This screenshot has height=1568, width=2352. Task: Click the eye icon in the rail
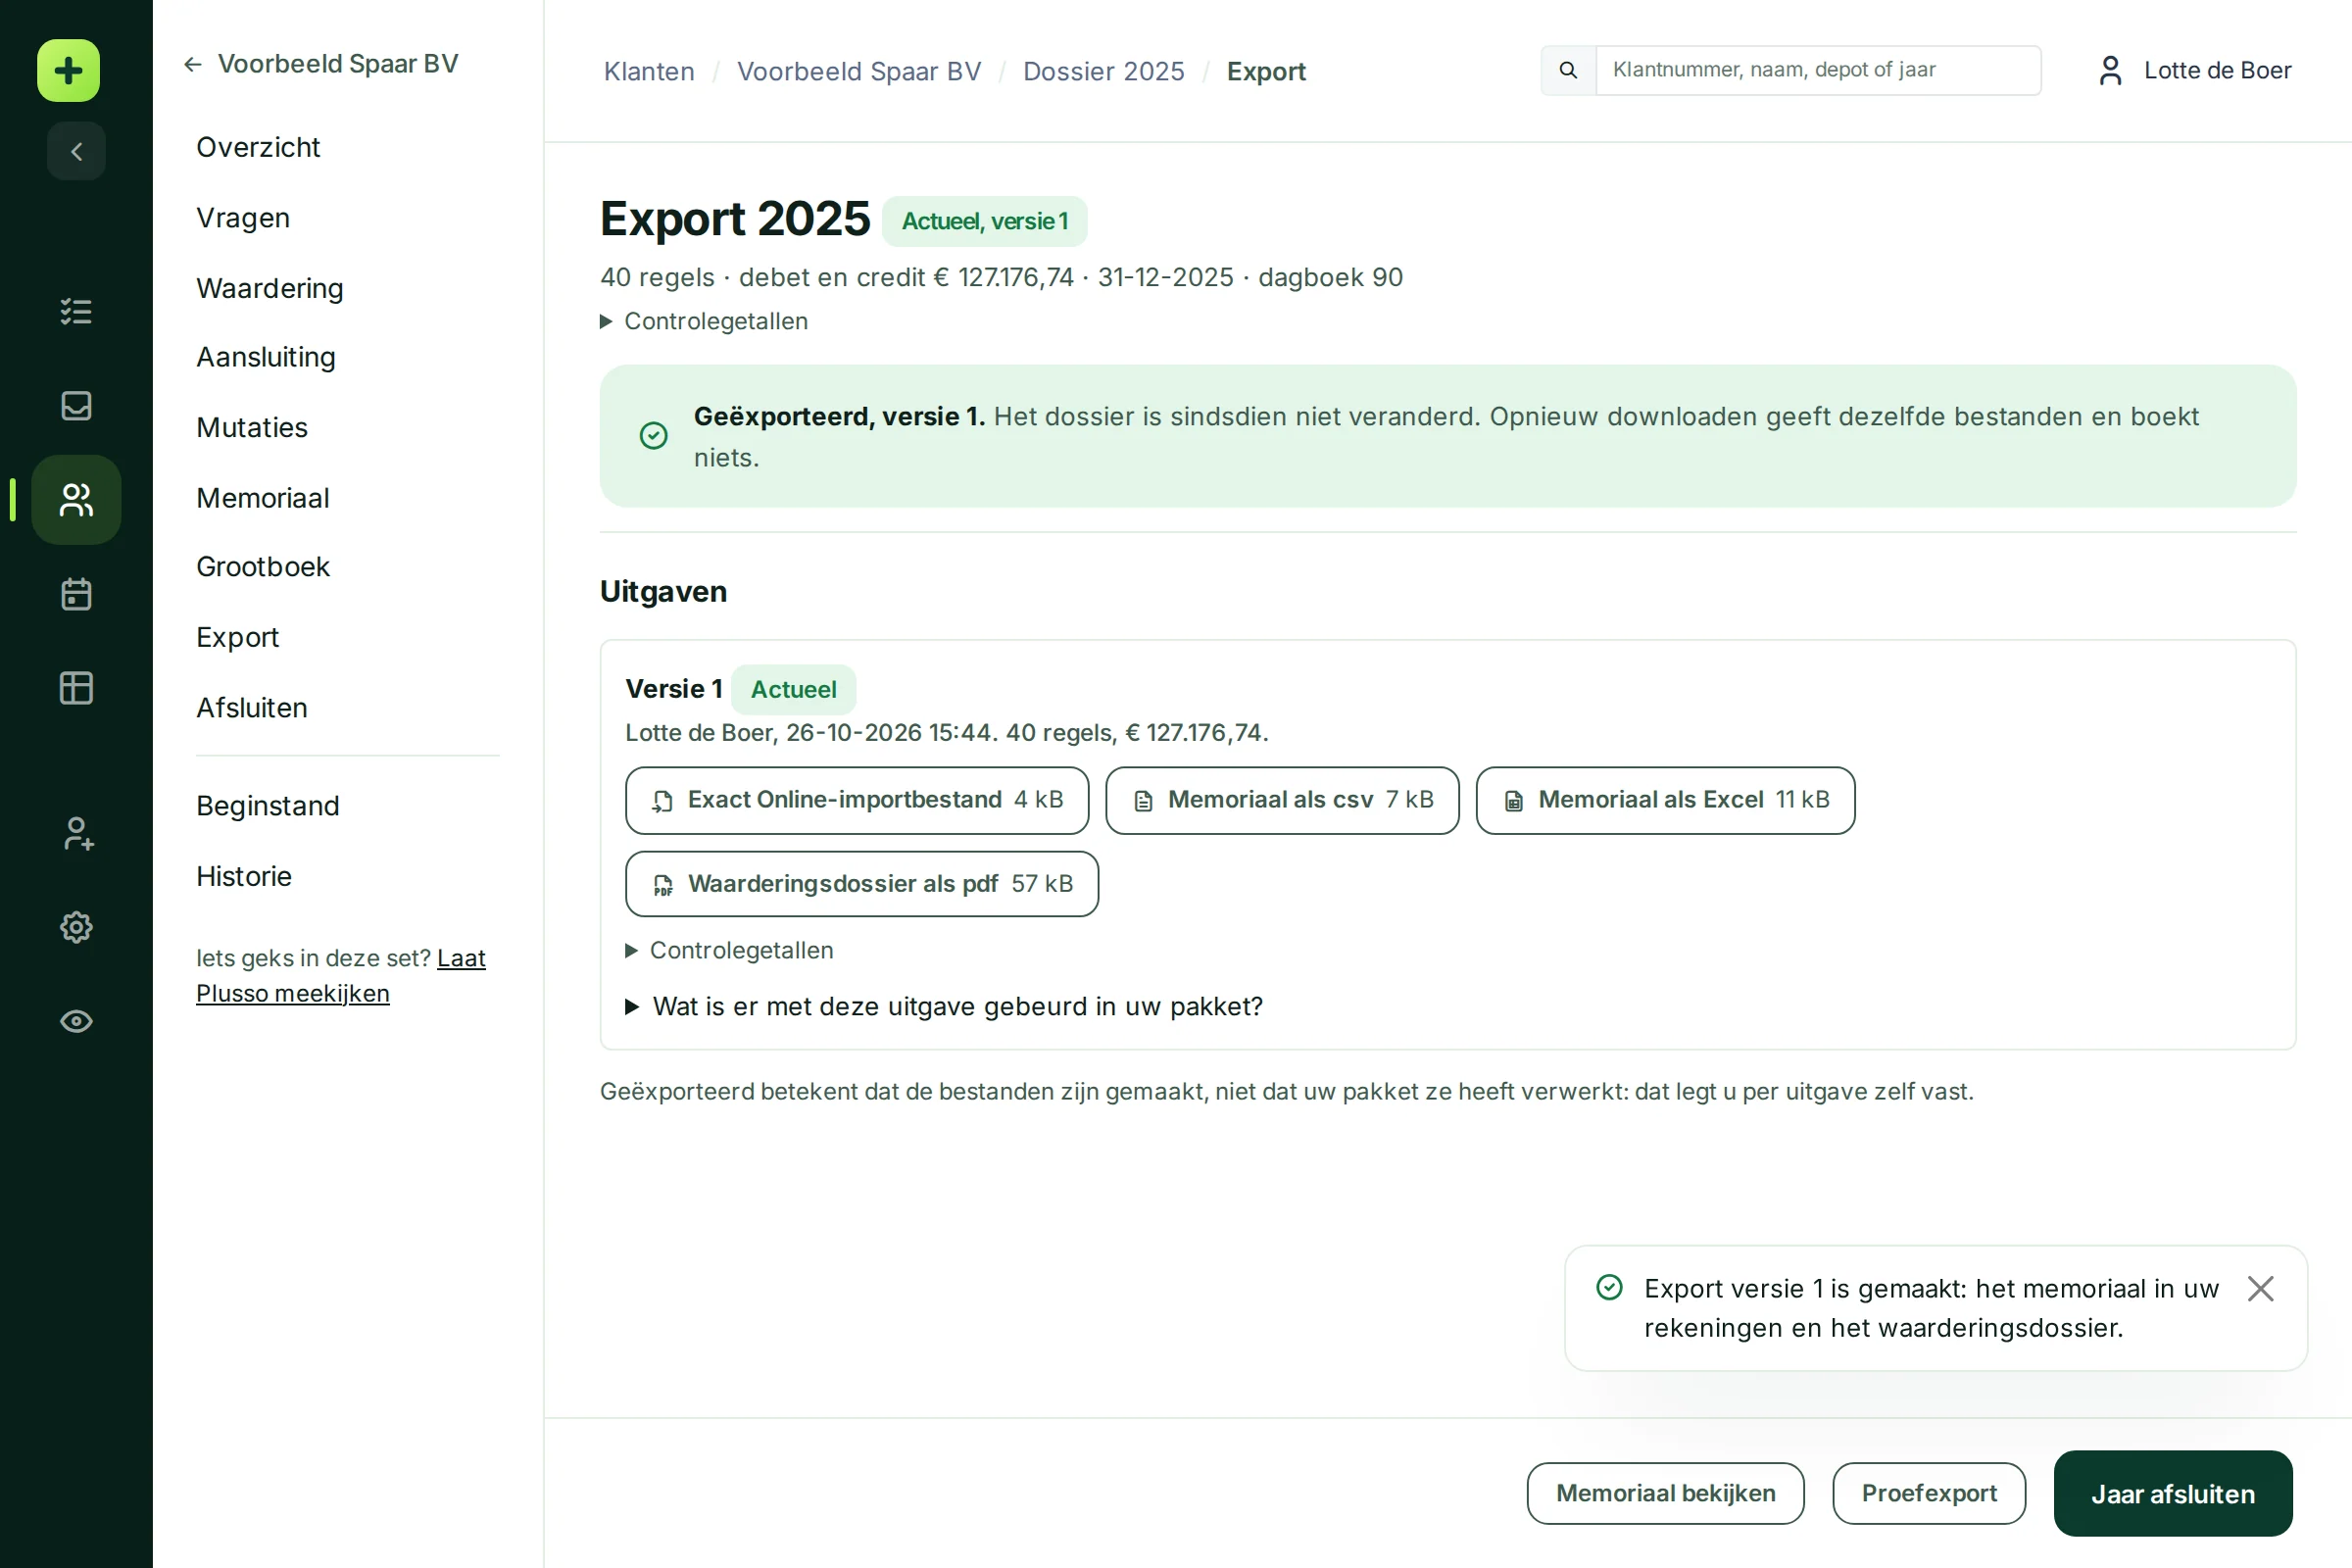76,1021
